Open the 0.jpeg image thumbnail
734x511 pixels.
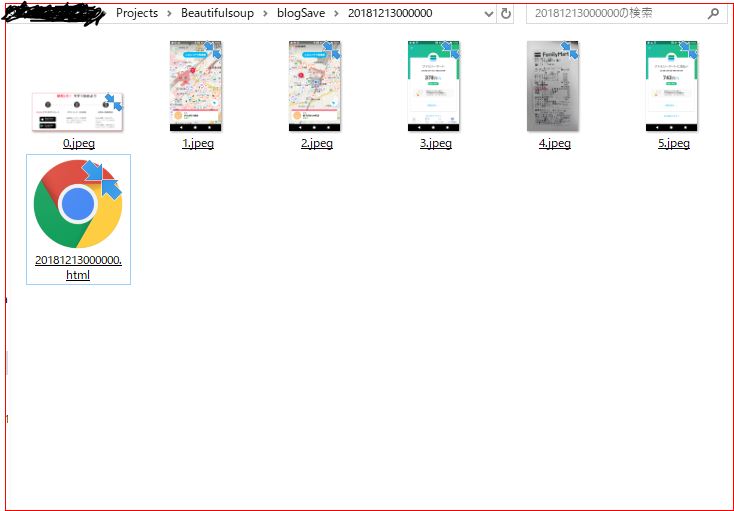click(x=78, y=111)
